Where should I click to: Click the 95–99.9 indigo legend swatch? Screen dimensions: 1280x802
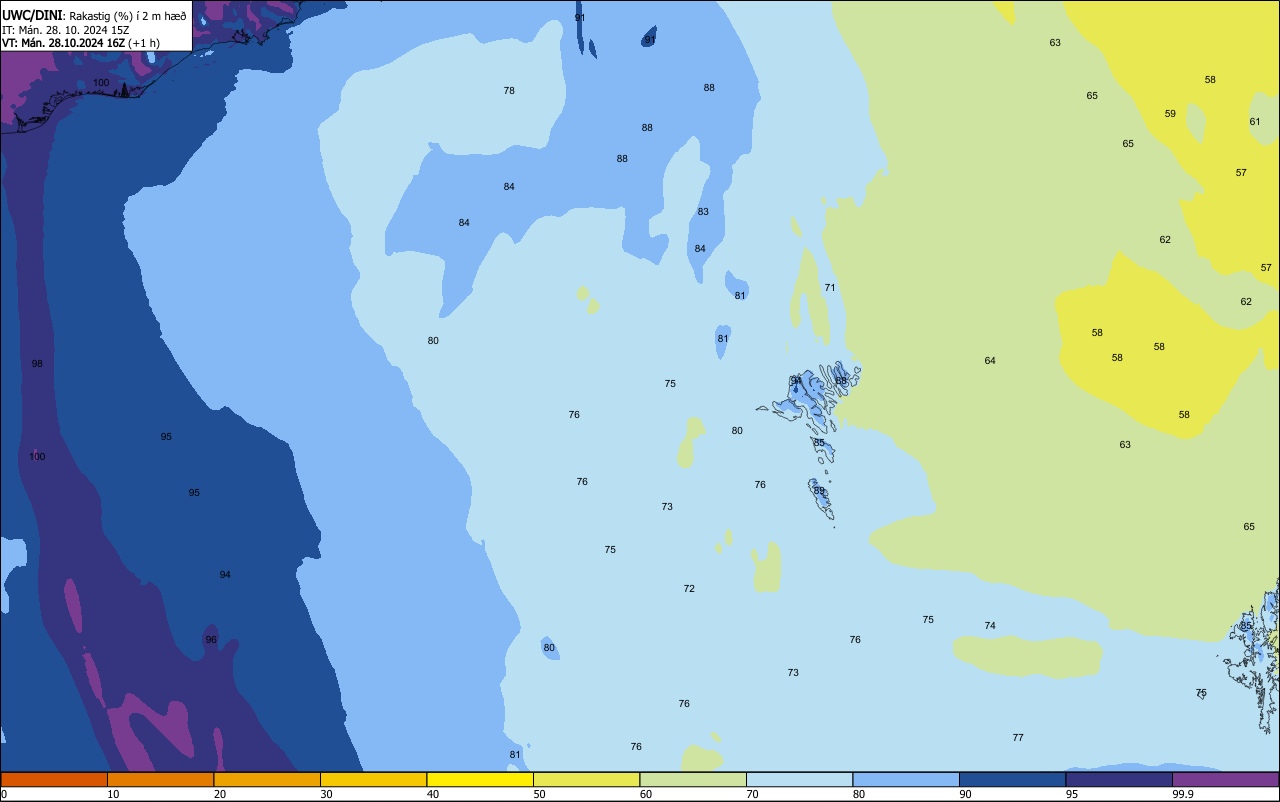(1119, 779)
